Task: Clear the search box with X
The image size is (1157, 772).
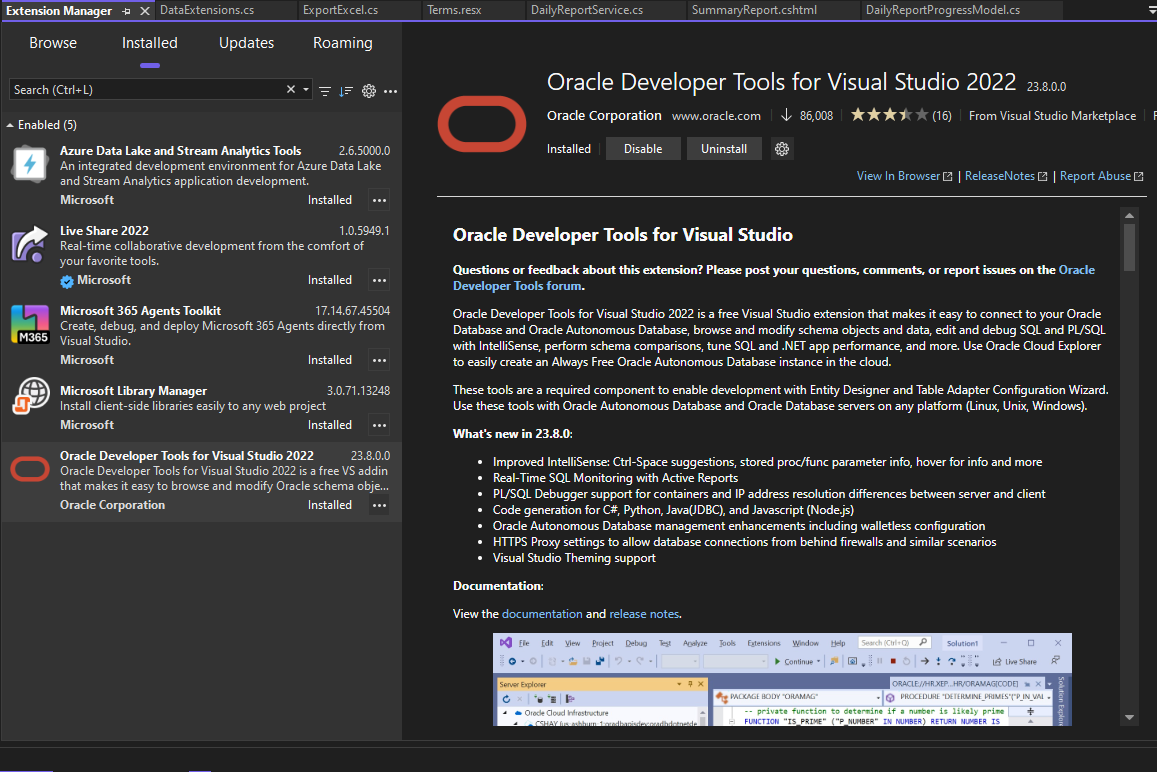Action: click(291, 89)
